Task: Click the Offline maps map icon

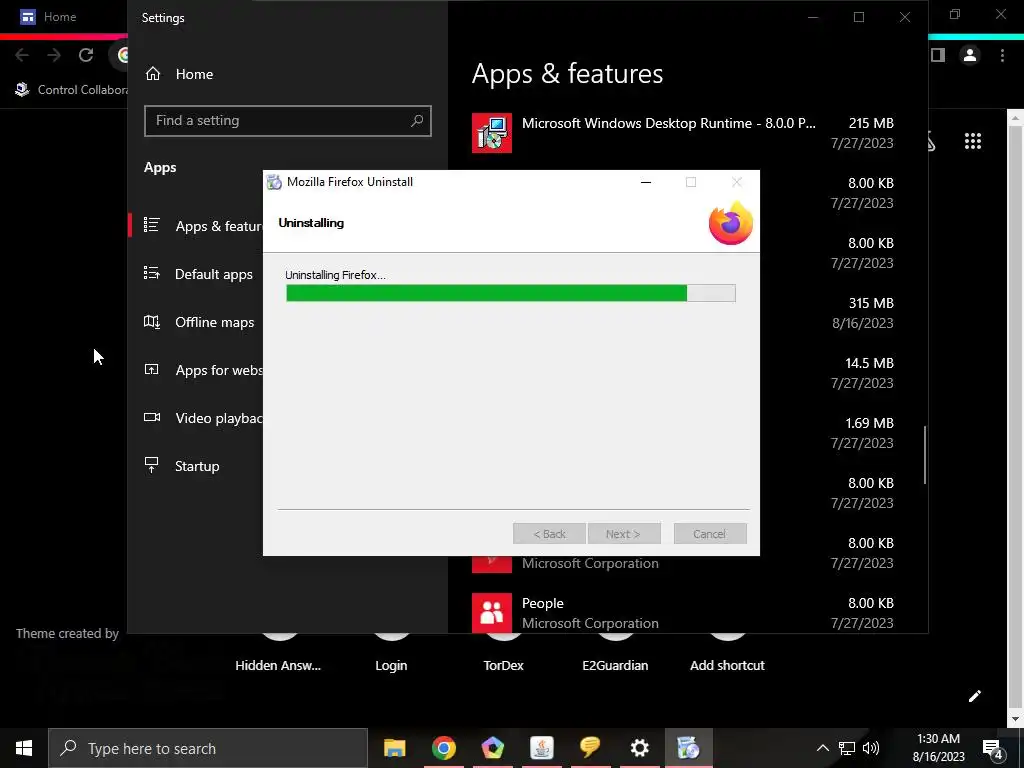Action: tap(152, 321)
